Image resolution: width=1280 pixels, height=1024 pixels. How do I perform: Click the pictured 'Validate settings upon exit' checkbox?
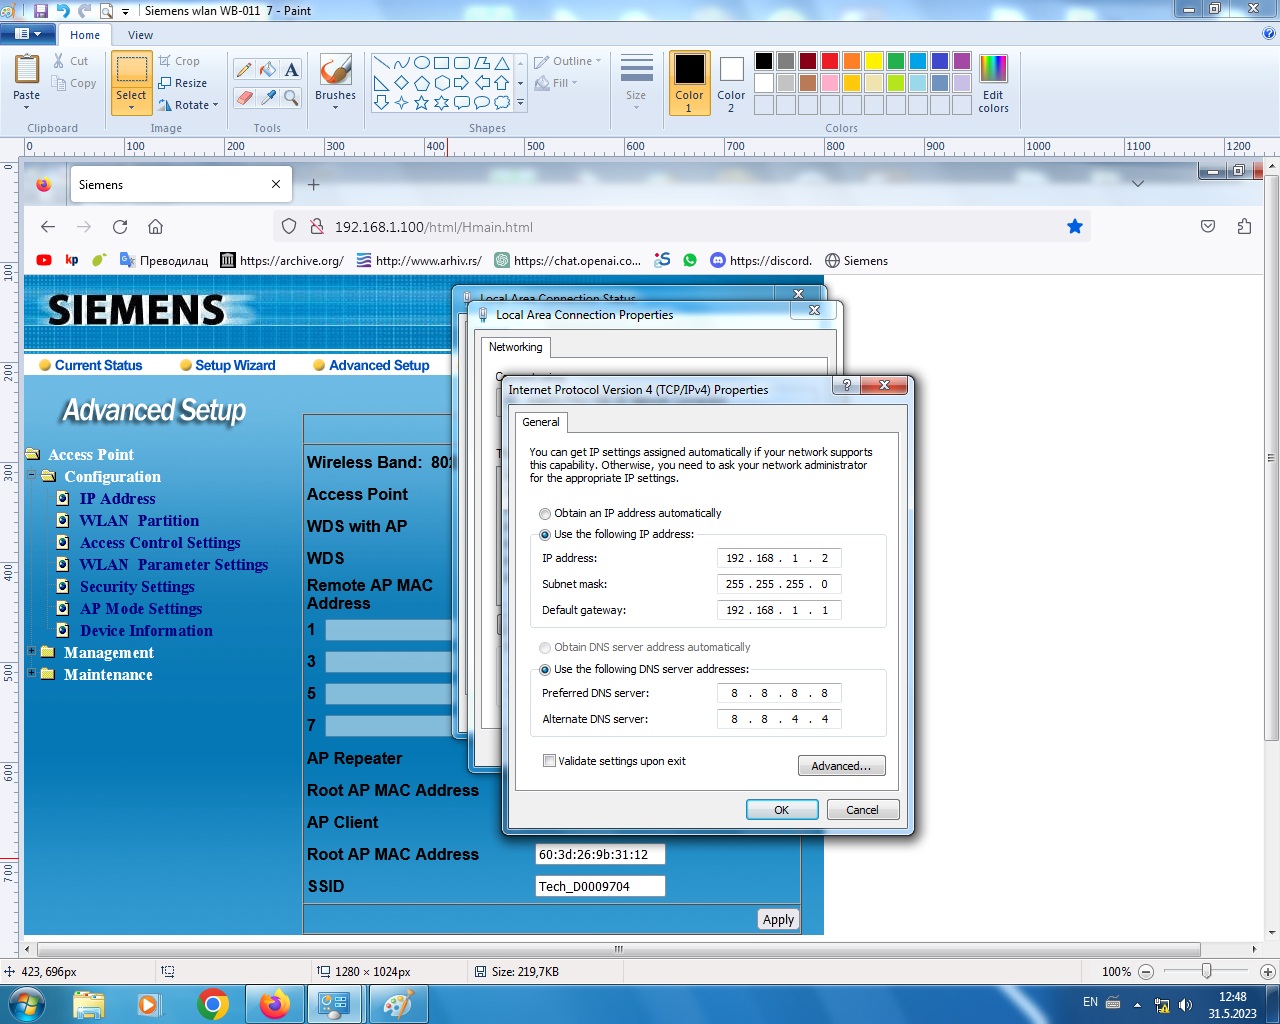[x=549, y=761]
